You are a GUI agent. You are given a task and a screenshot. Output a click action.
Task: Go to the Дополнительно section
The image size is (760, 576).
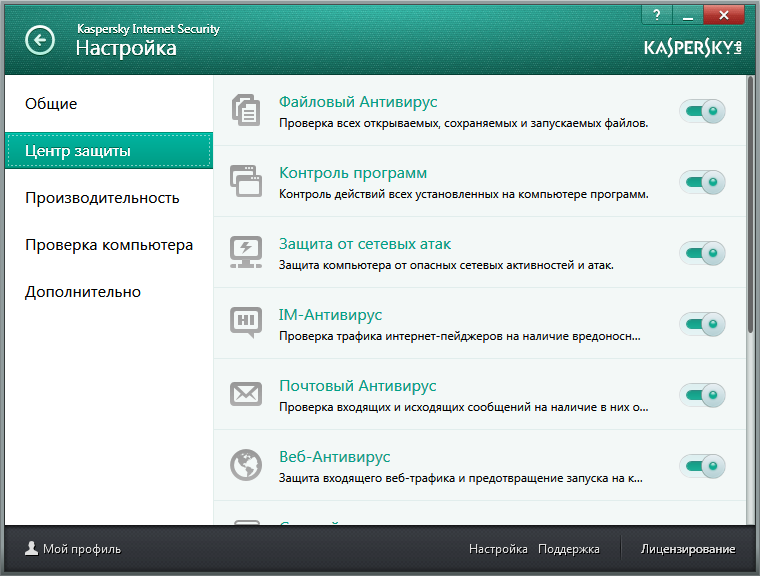click(109, 292)
